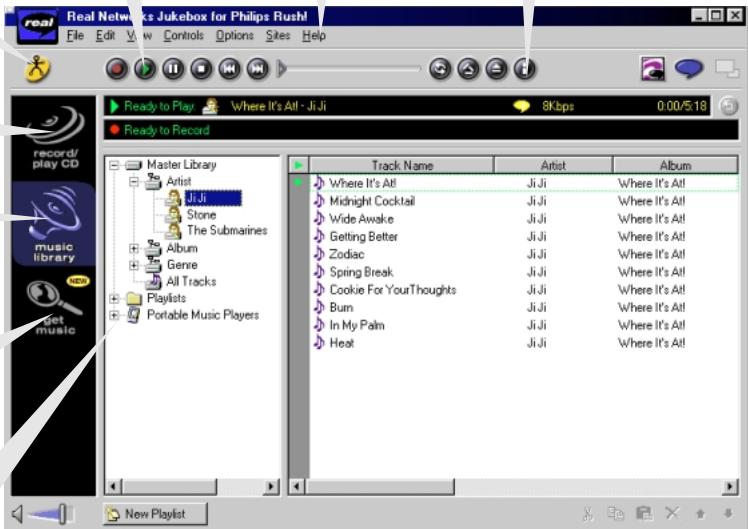The image size is (748, 529).
Task: Move the track down with down arrow
Action: coord(728,514)
